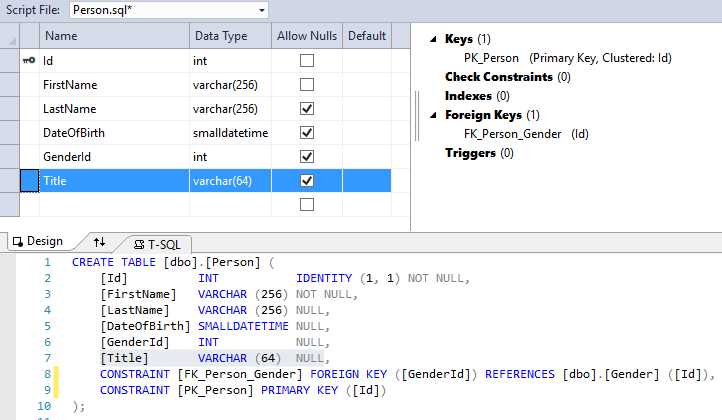Select the Triggers node
The image size is (722, 420).
coord(479,153)
